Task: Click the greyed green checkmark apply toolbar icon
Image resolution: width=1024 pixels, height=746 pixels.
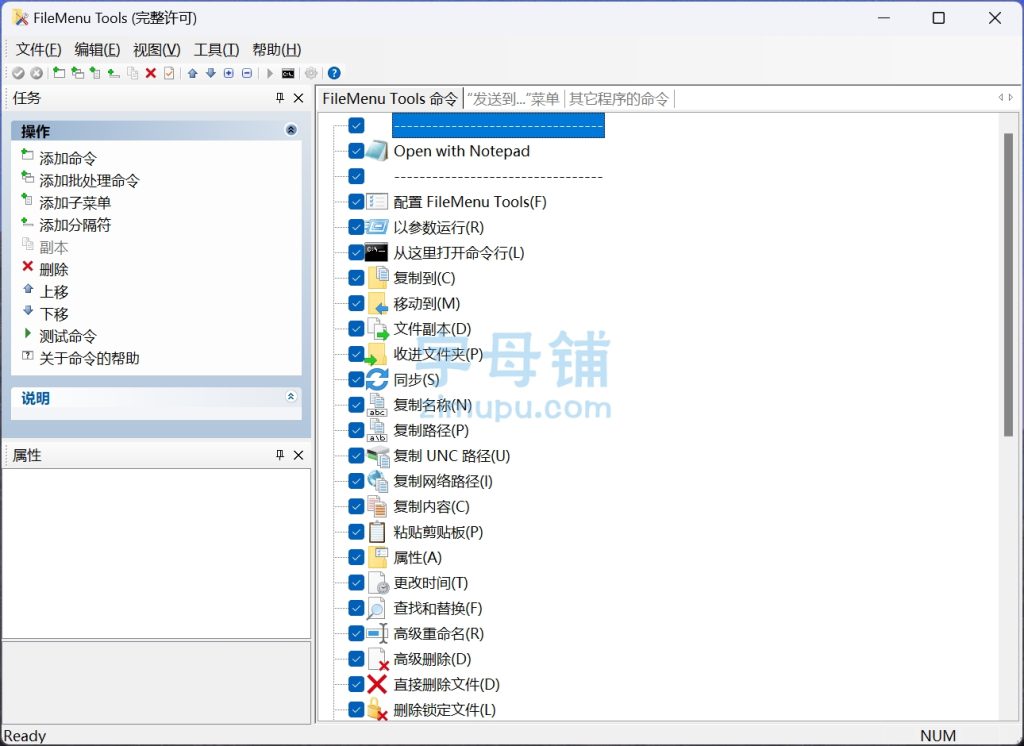Action: 18,73
